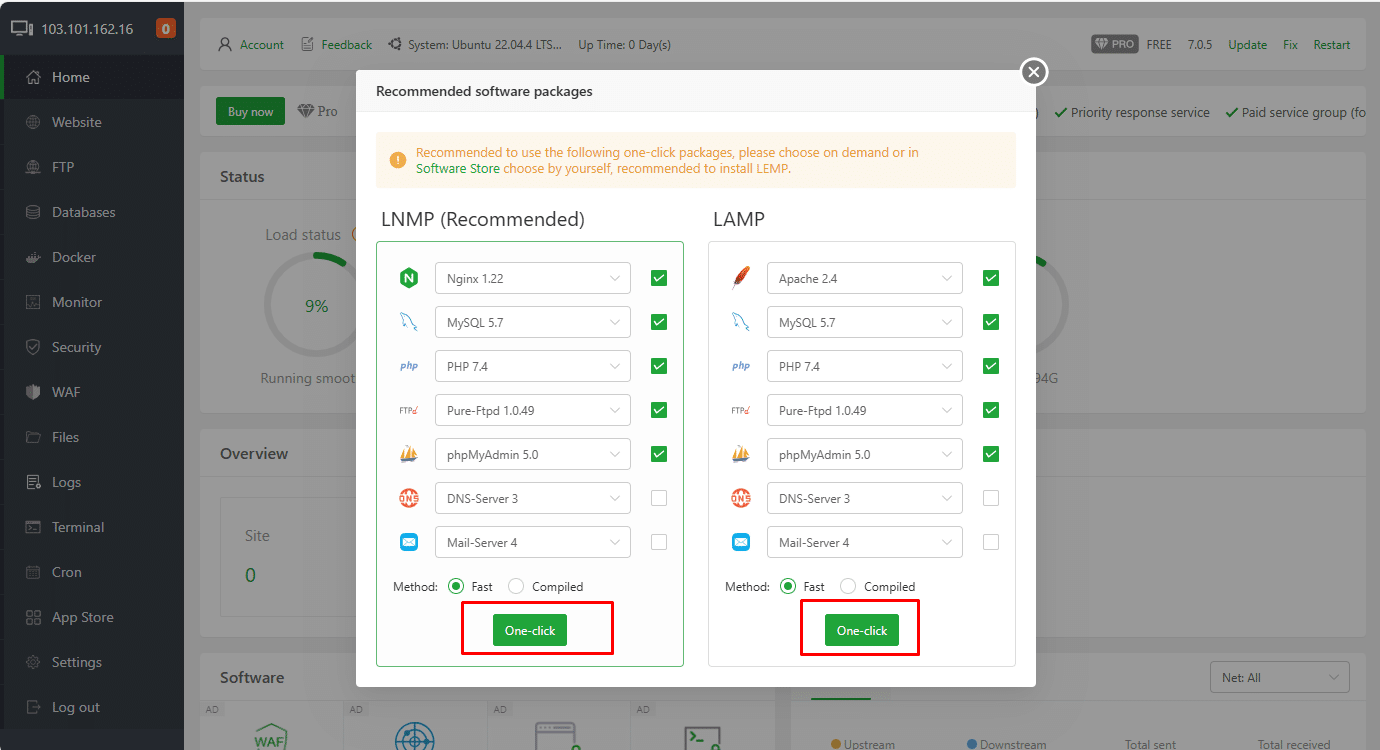The height and width of the screenshot is (750, 1380).
Task: Click the Ubuntu system icon in top bar
Action: 395,44
